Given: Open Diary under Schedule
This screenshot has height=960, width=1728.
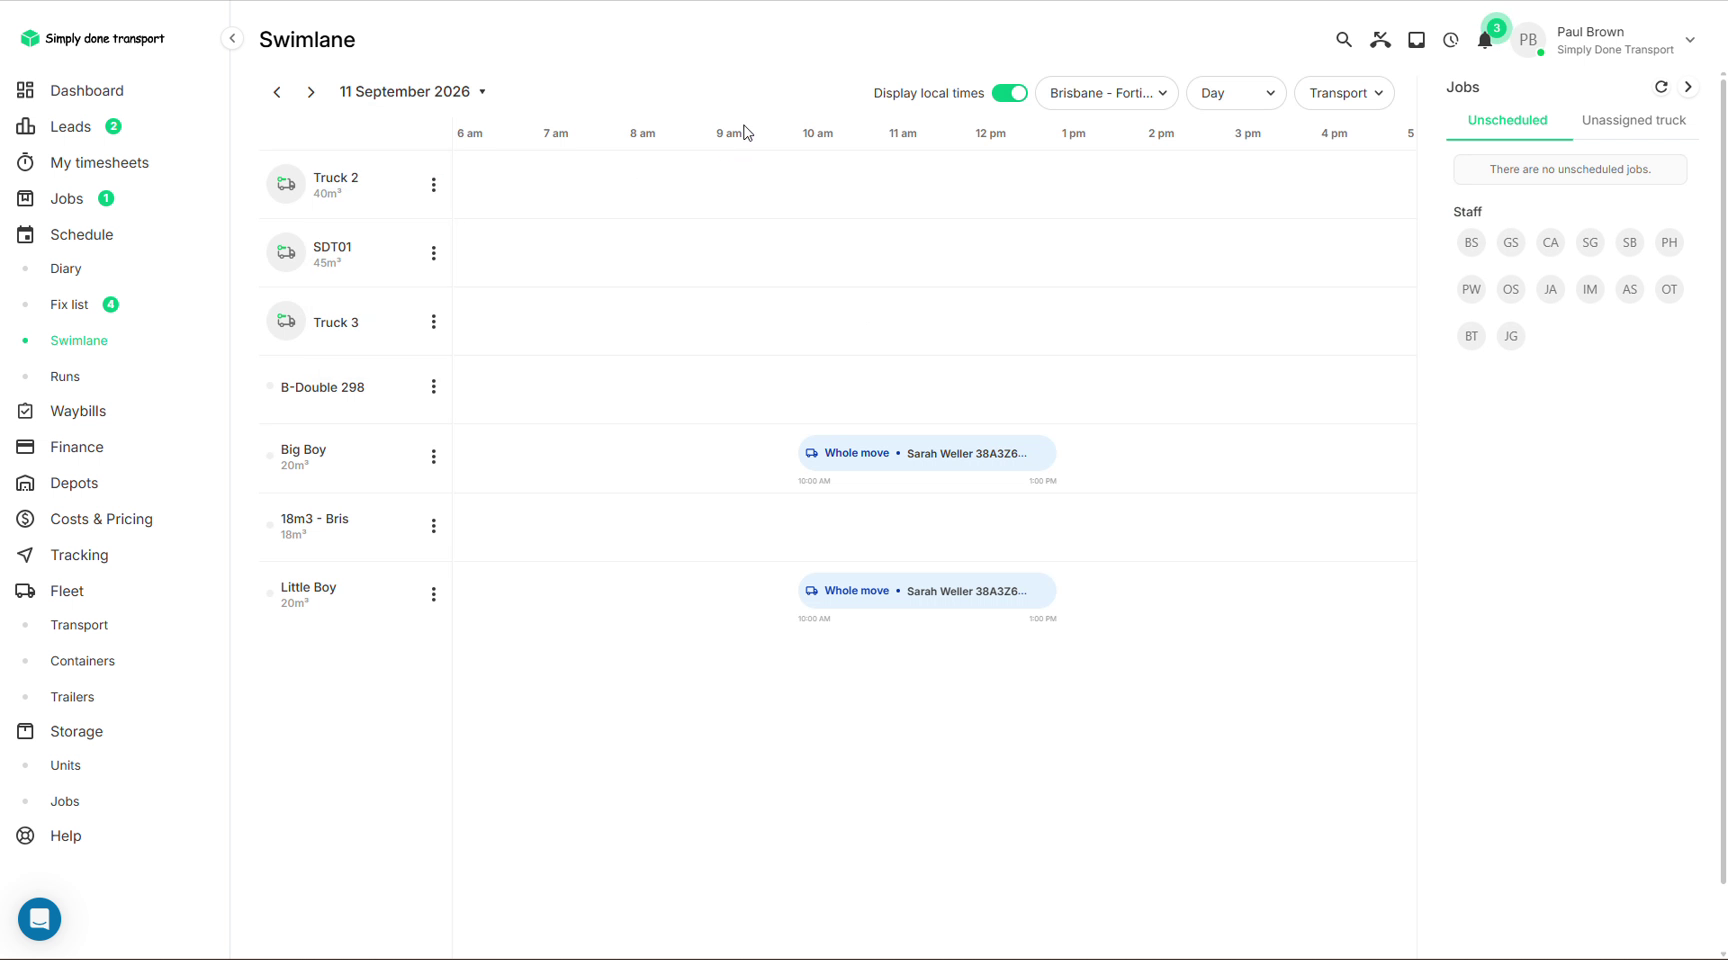Looking at the screenshot, I should [66, 269].
